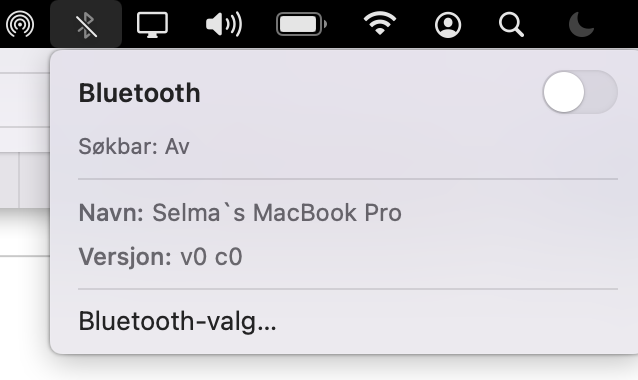Open Bluetooth-valg… preferences

[177, 321]
